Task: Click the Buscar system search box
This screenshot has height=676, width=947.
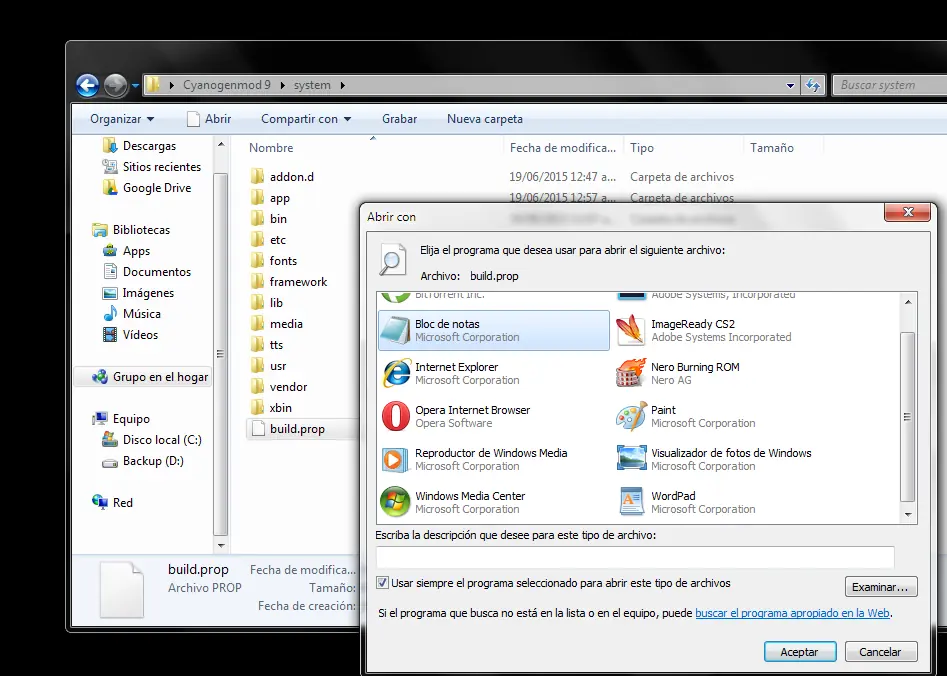Action: point(889,85)
